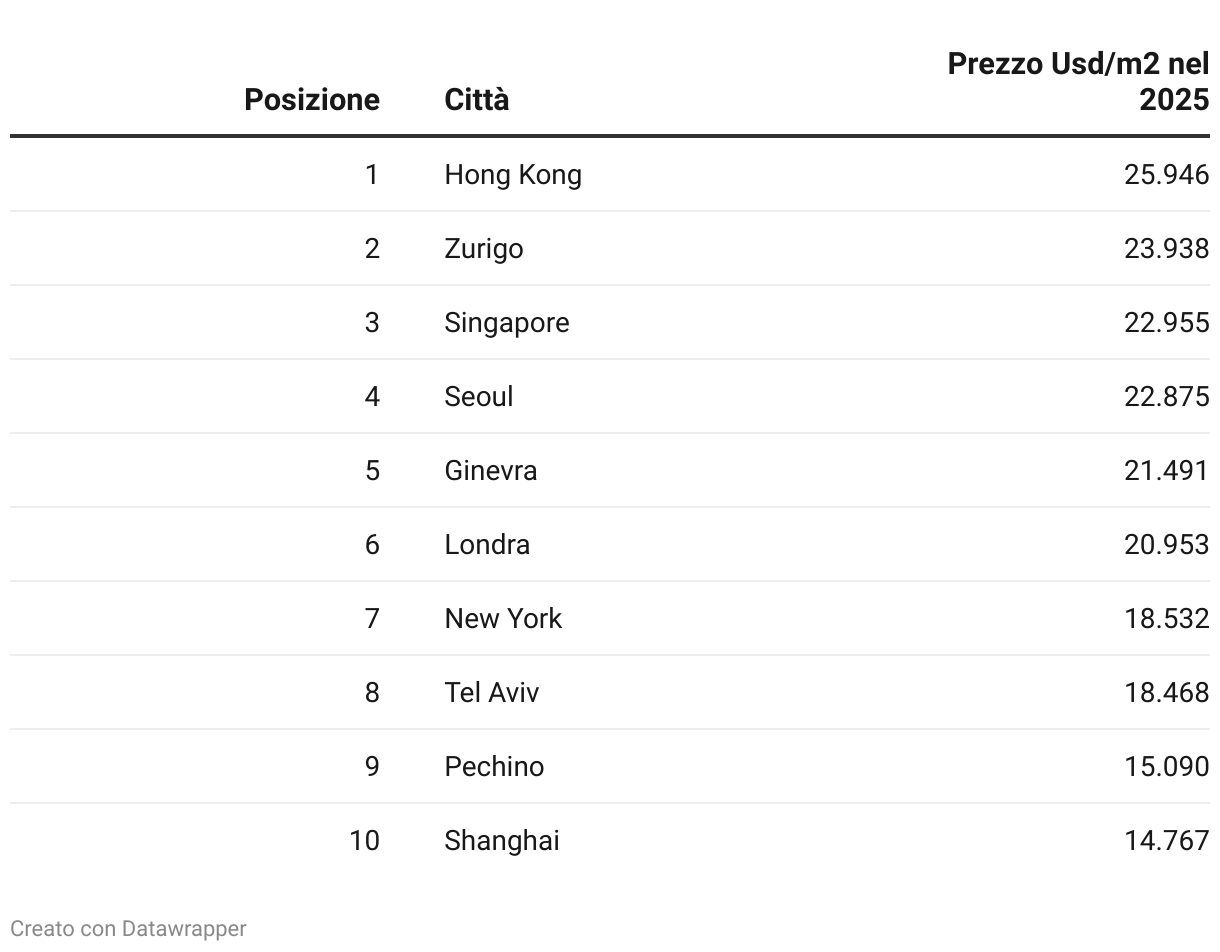Click the New York city cell
Screen dimensions: 1220x952
click(503, 619)
